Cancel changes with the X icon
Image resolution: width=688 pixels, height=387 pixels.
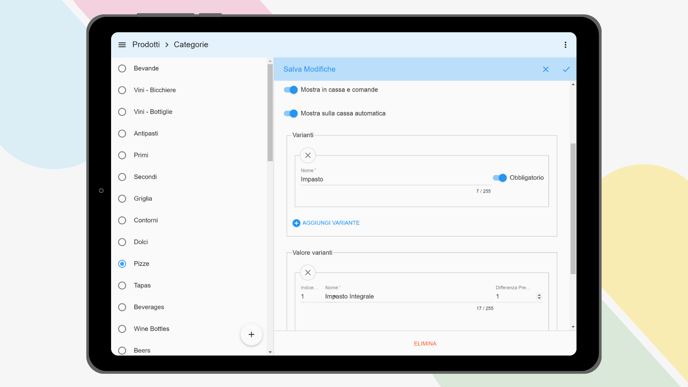[x=545, y=69]
